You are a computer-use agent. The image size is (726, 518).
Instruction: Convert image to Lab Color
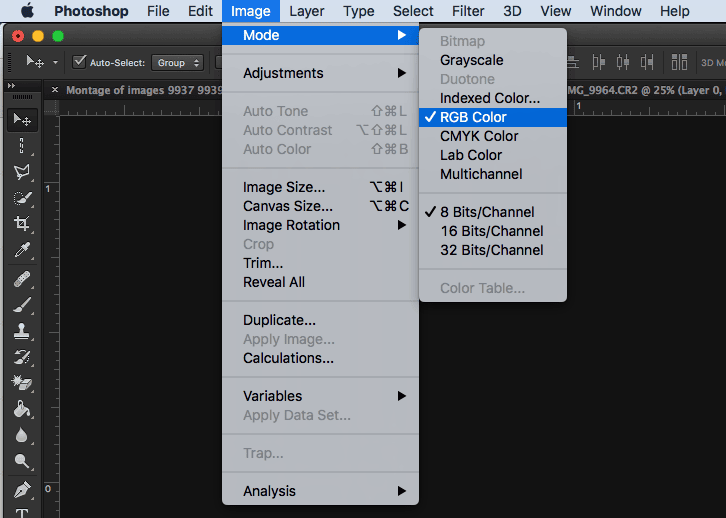point(493,155)
